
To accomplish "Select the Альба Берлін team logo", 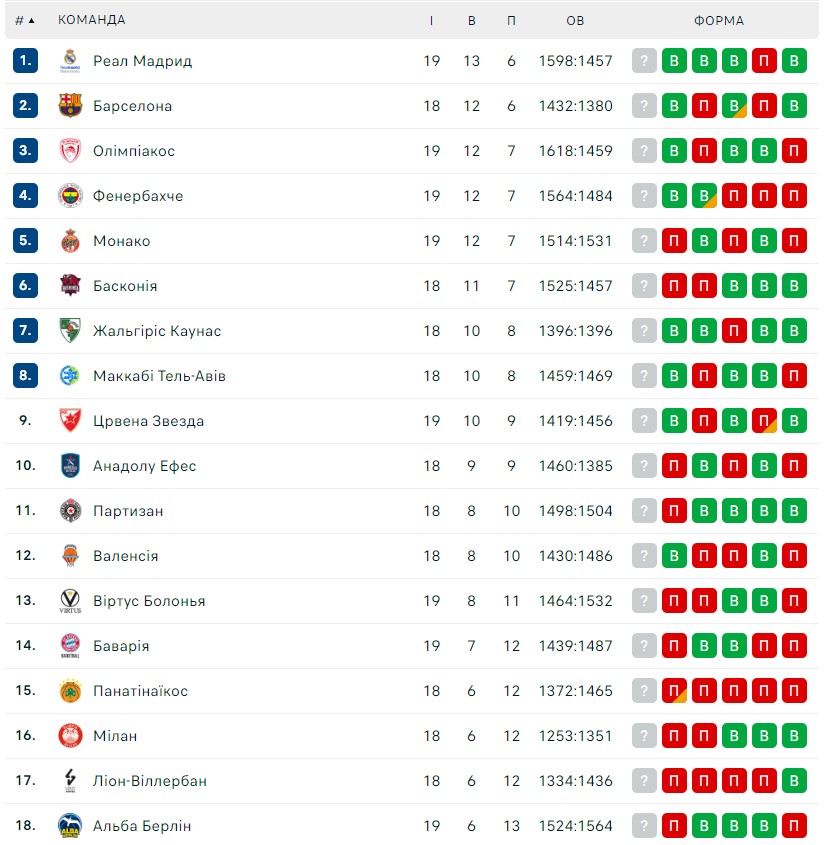I will [70, 826].
